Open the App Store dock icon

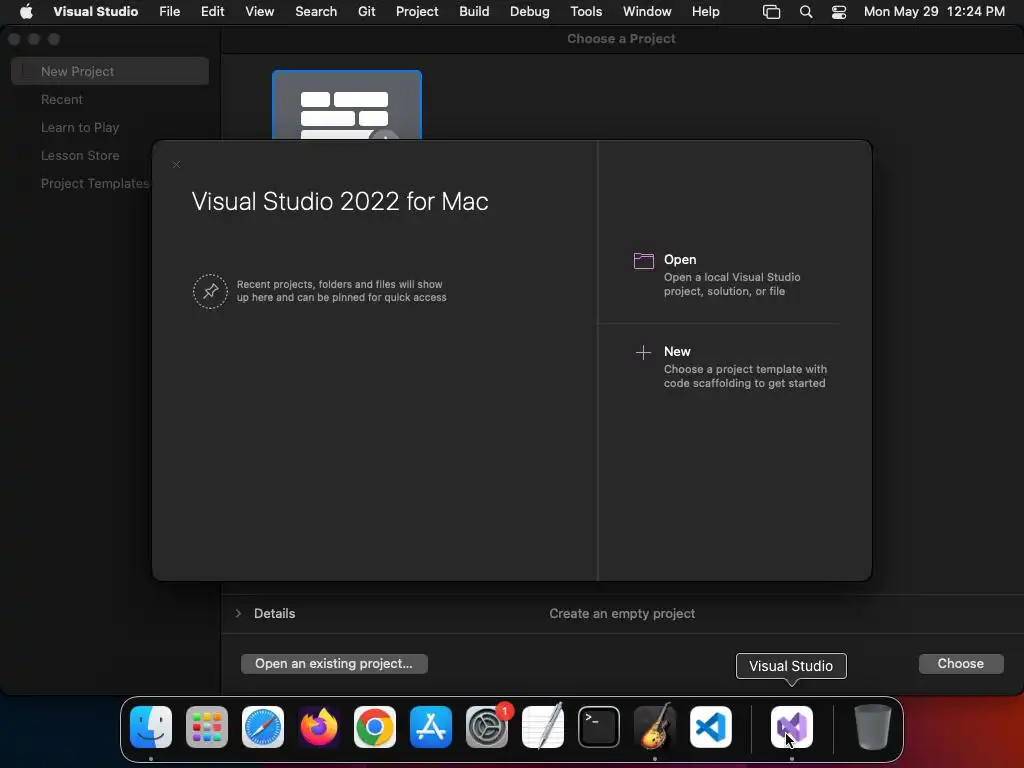[x=431, y=727]
